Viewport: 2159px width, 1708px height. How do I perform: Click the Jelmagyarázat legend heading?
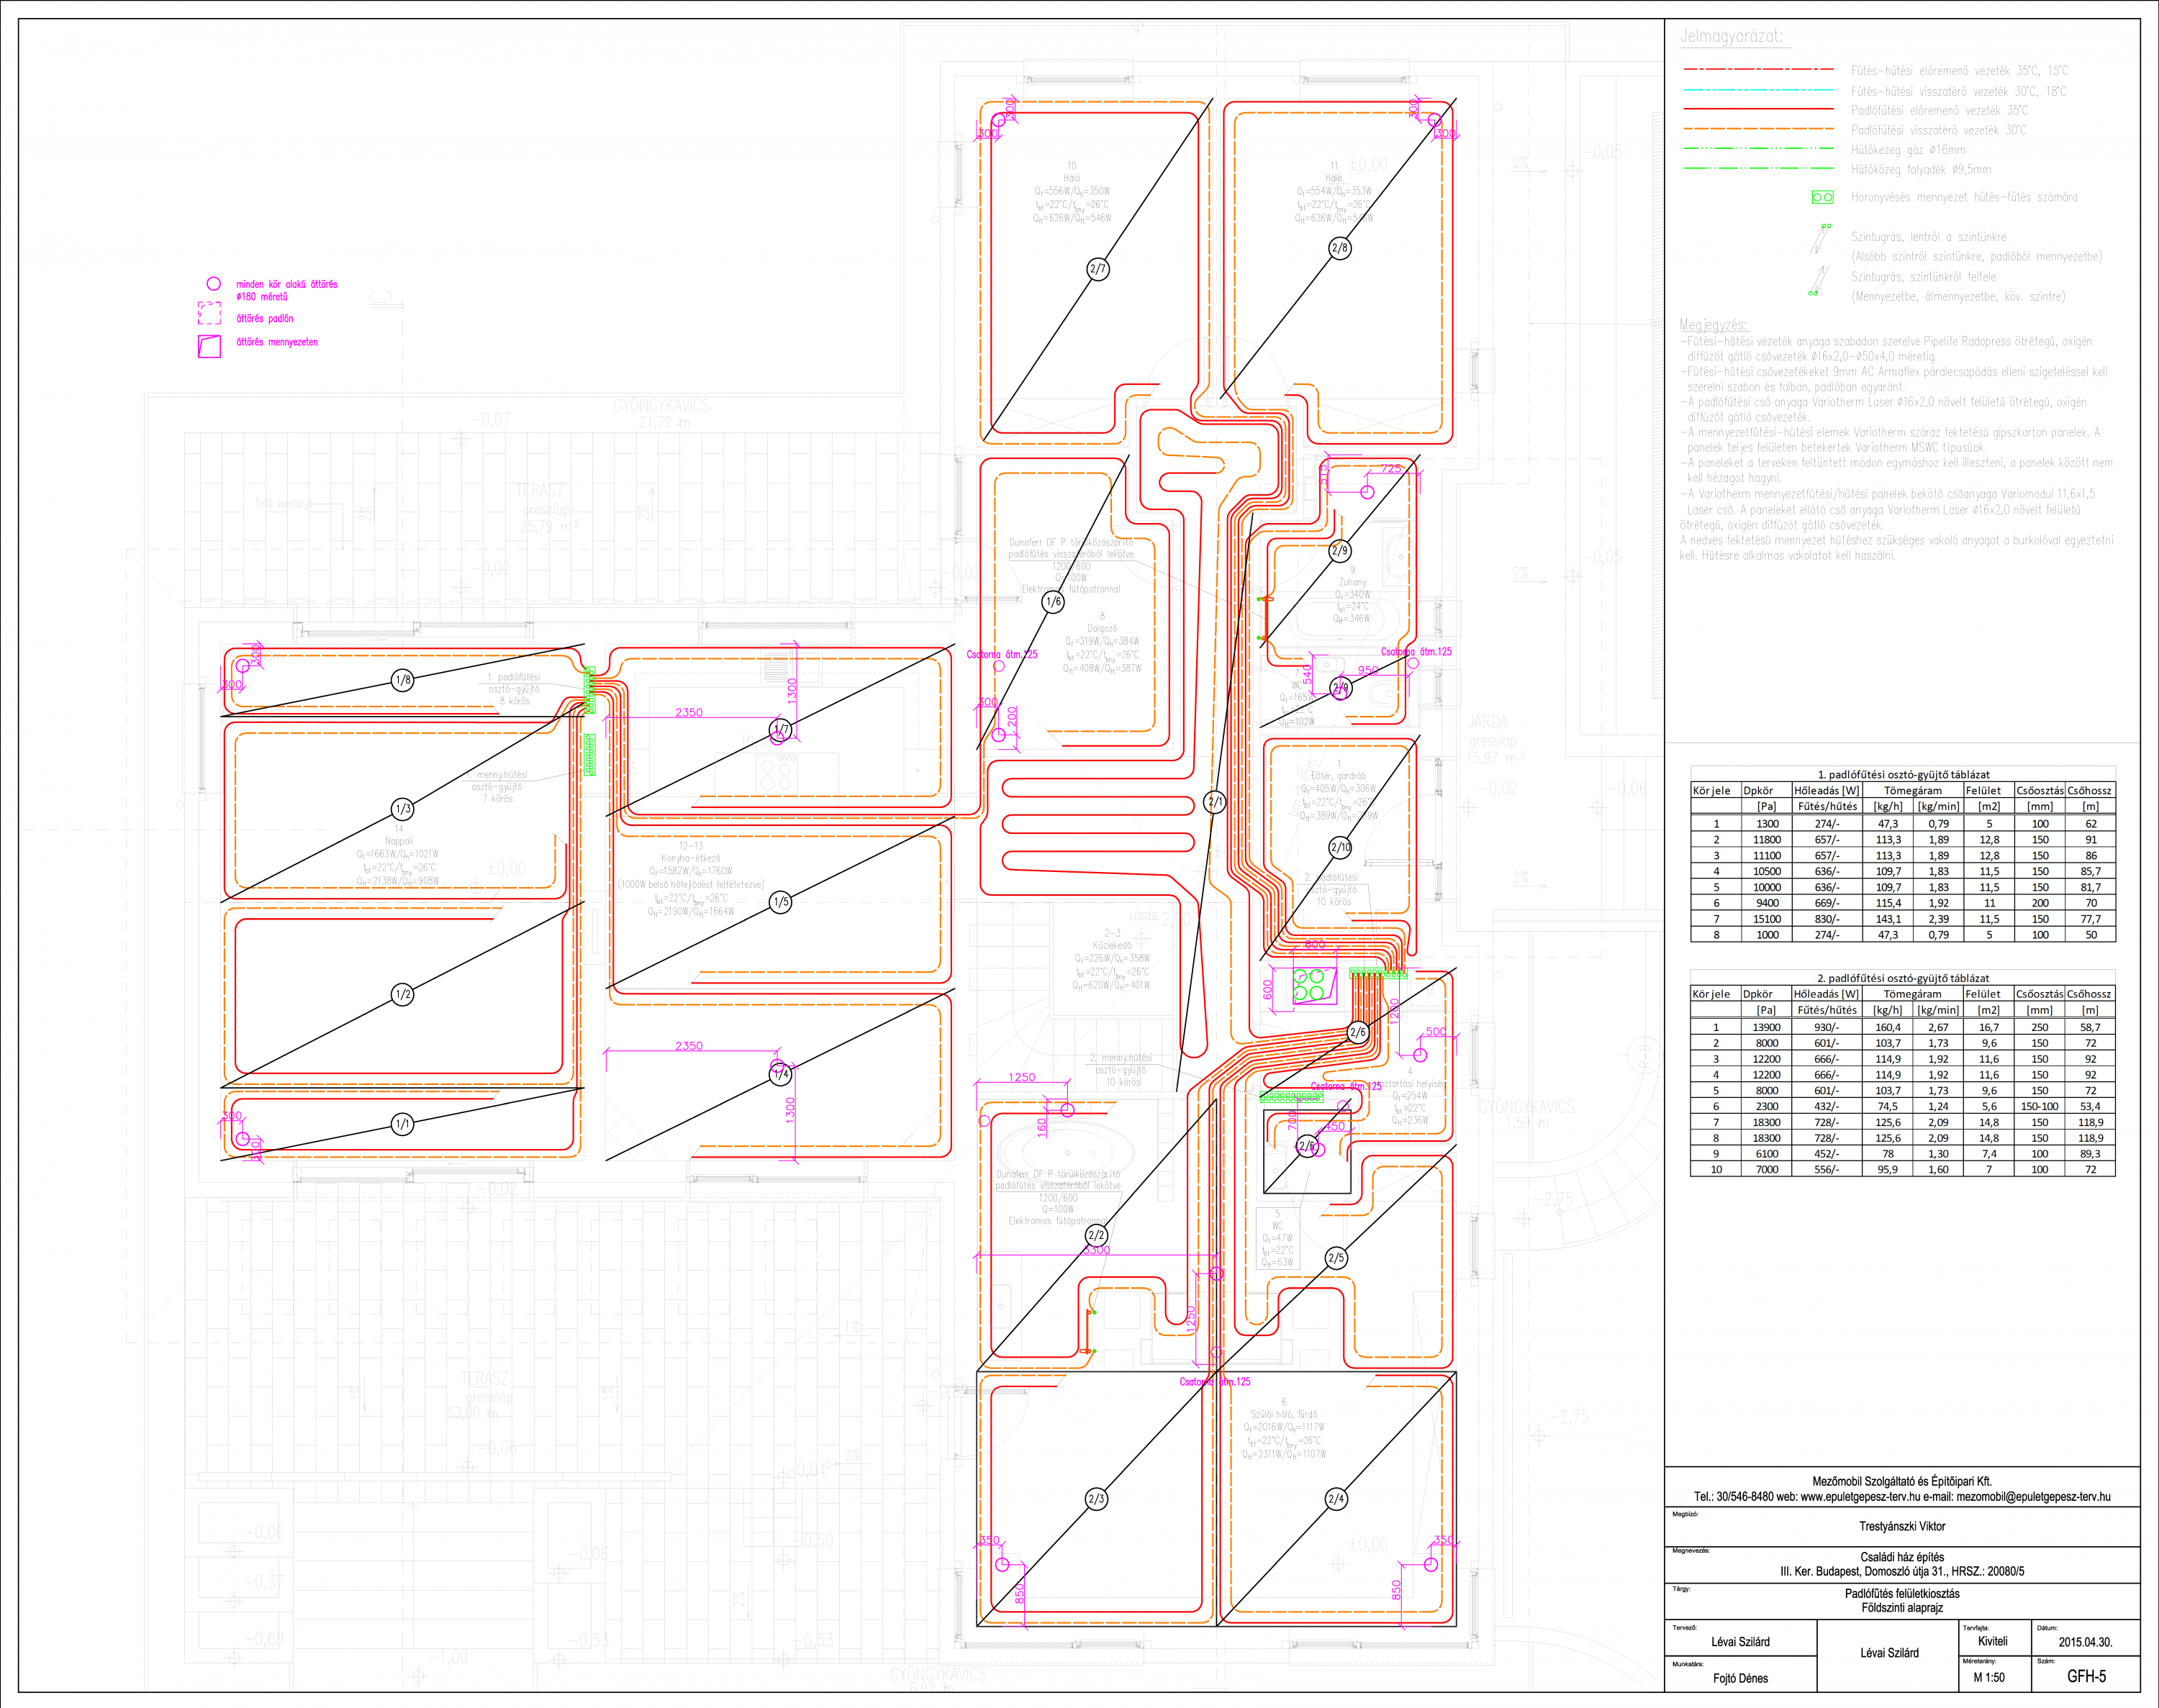[1730, 36]
